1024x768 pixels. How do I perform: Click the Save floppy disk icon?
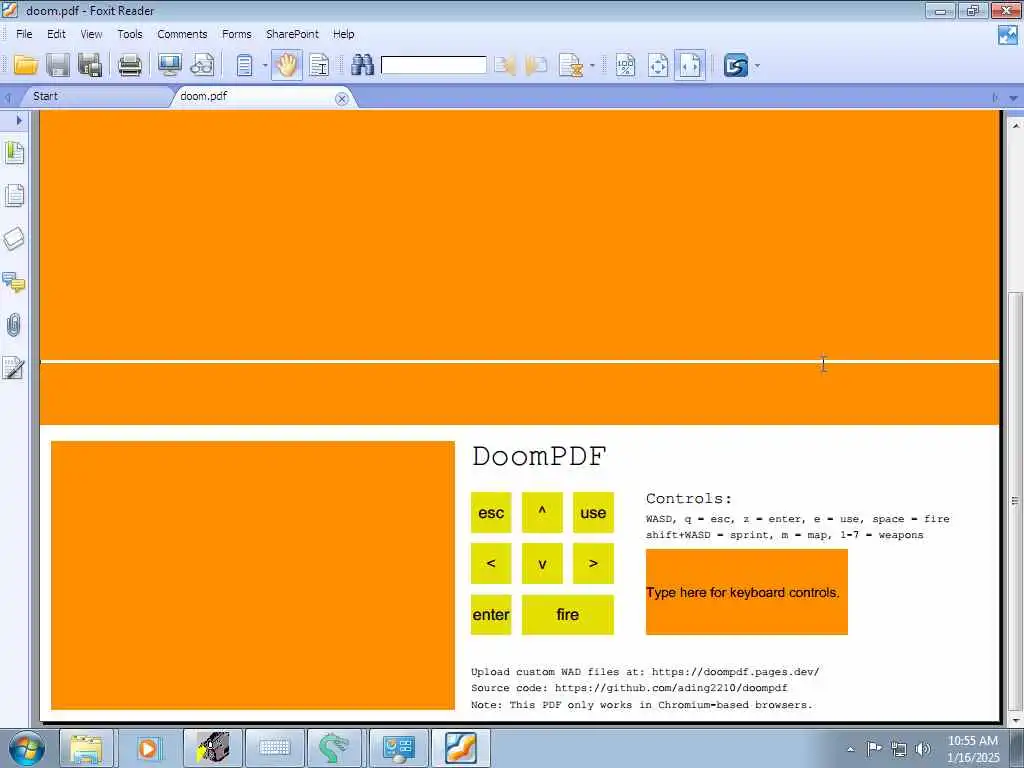coord(57,65)
